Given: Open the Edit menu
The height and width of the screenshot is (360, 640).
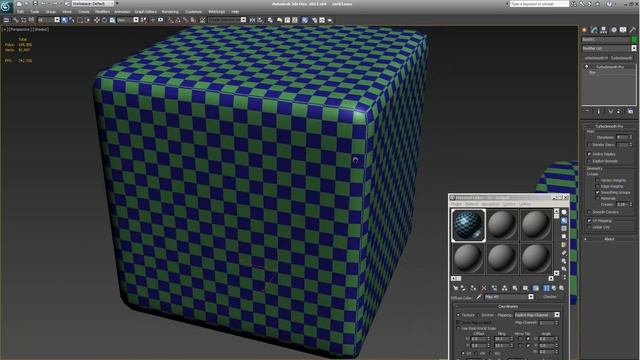Looking at the screenshot, I should 20,11.
